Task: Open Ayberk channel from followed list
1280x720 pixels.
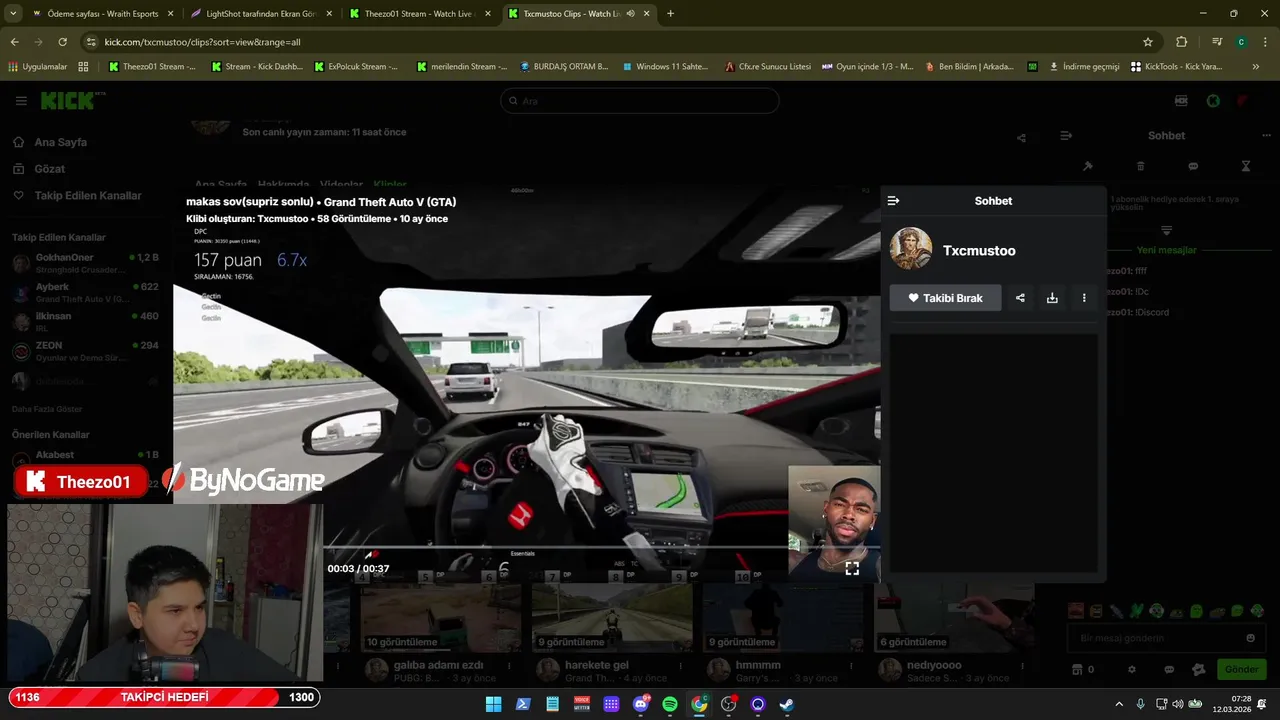Action: coord(85,293)
